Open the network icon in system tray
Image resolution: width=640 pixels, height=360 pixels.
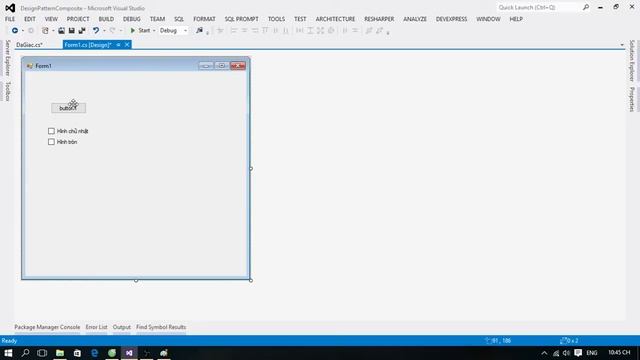[x=556, y=353]
